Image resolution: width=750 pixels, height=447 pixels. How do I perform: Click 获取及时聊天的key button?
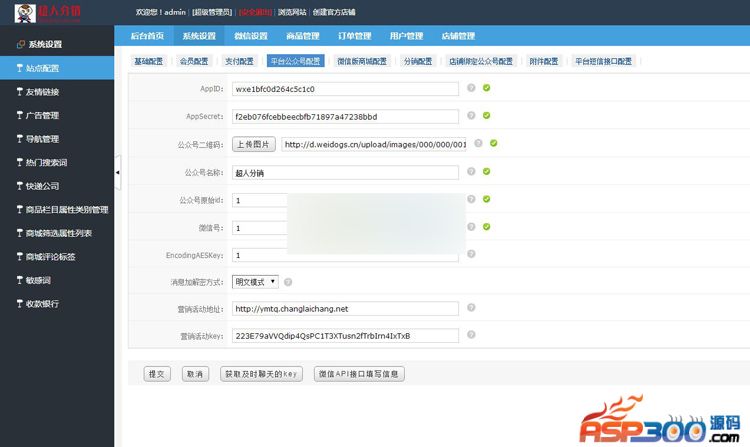pos(260,374)
